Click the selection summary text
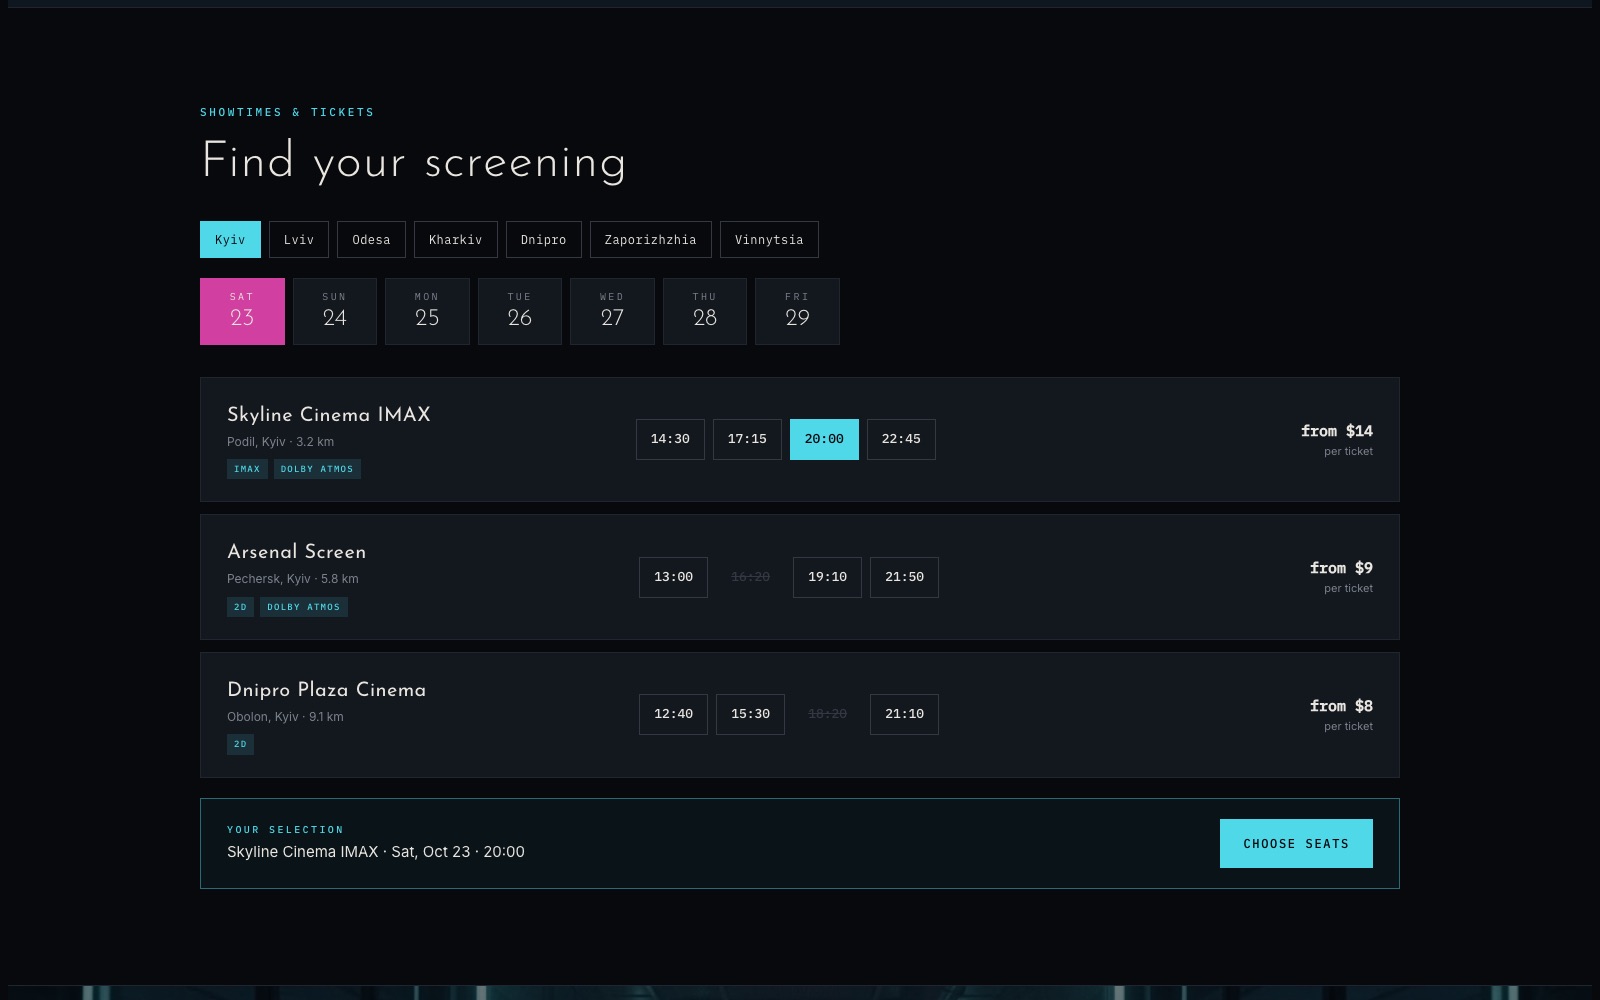Viewport: 1600px width, 1000px height. click(x=376, y=852)
